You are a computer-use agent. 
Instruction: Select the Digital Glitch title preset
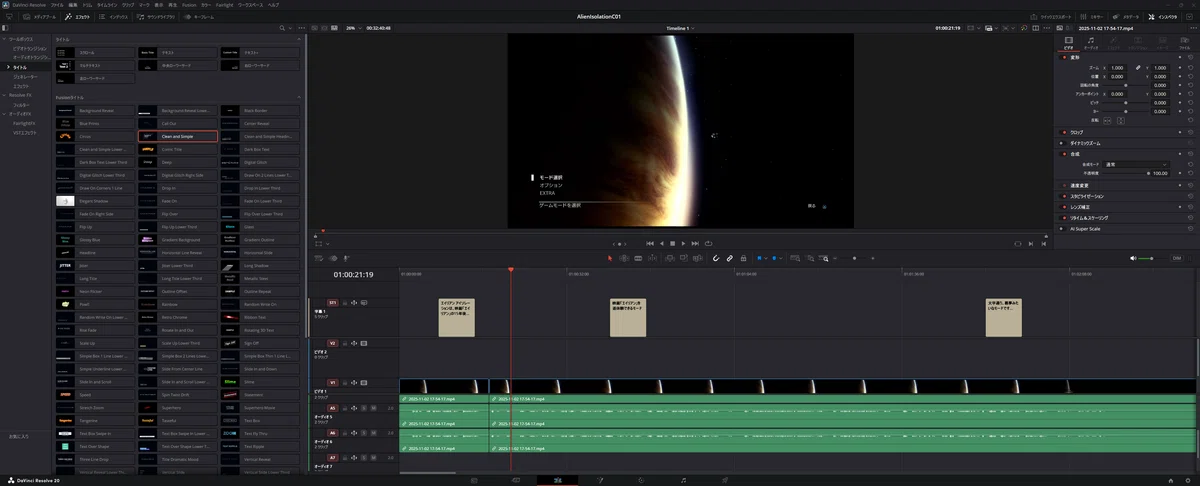point(260,162)
